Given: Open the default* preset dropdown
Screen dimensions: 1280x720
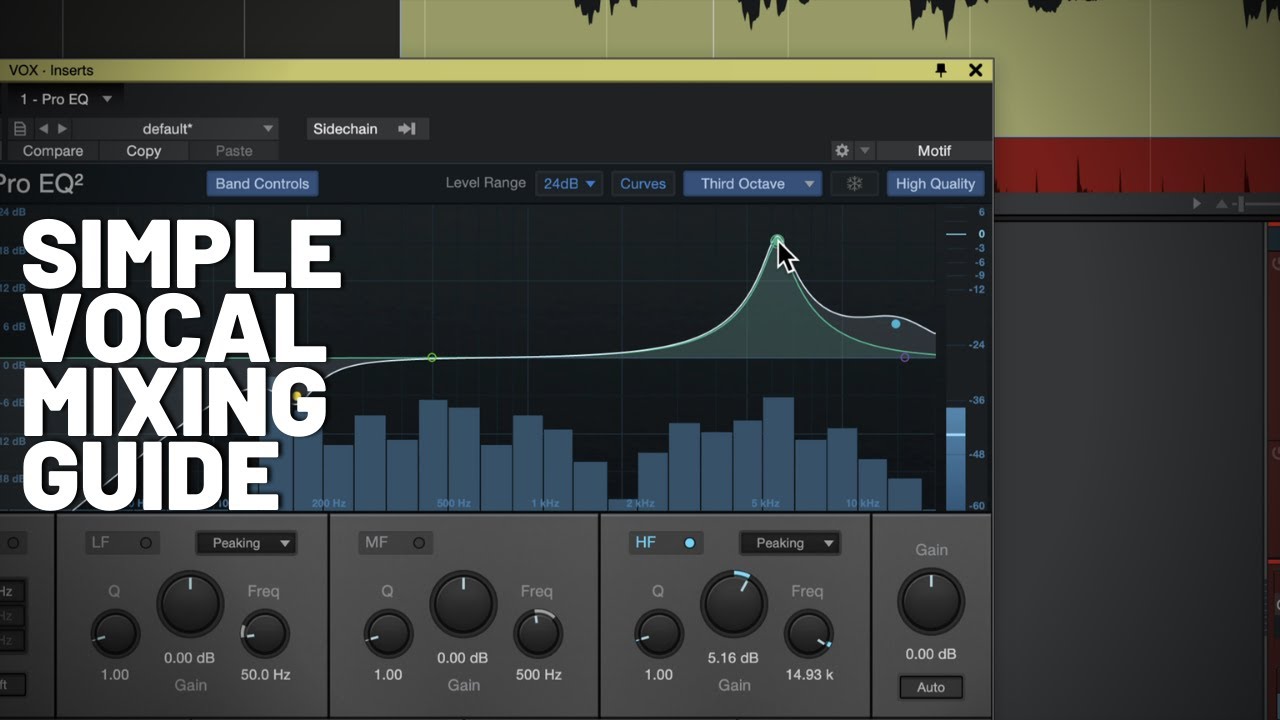Looking at the screenshot, I should (176, 129).
